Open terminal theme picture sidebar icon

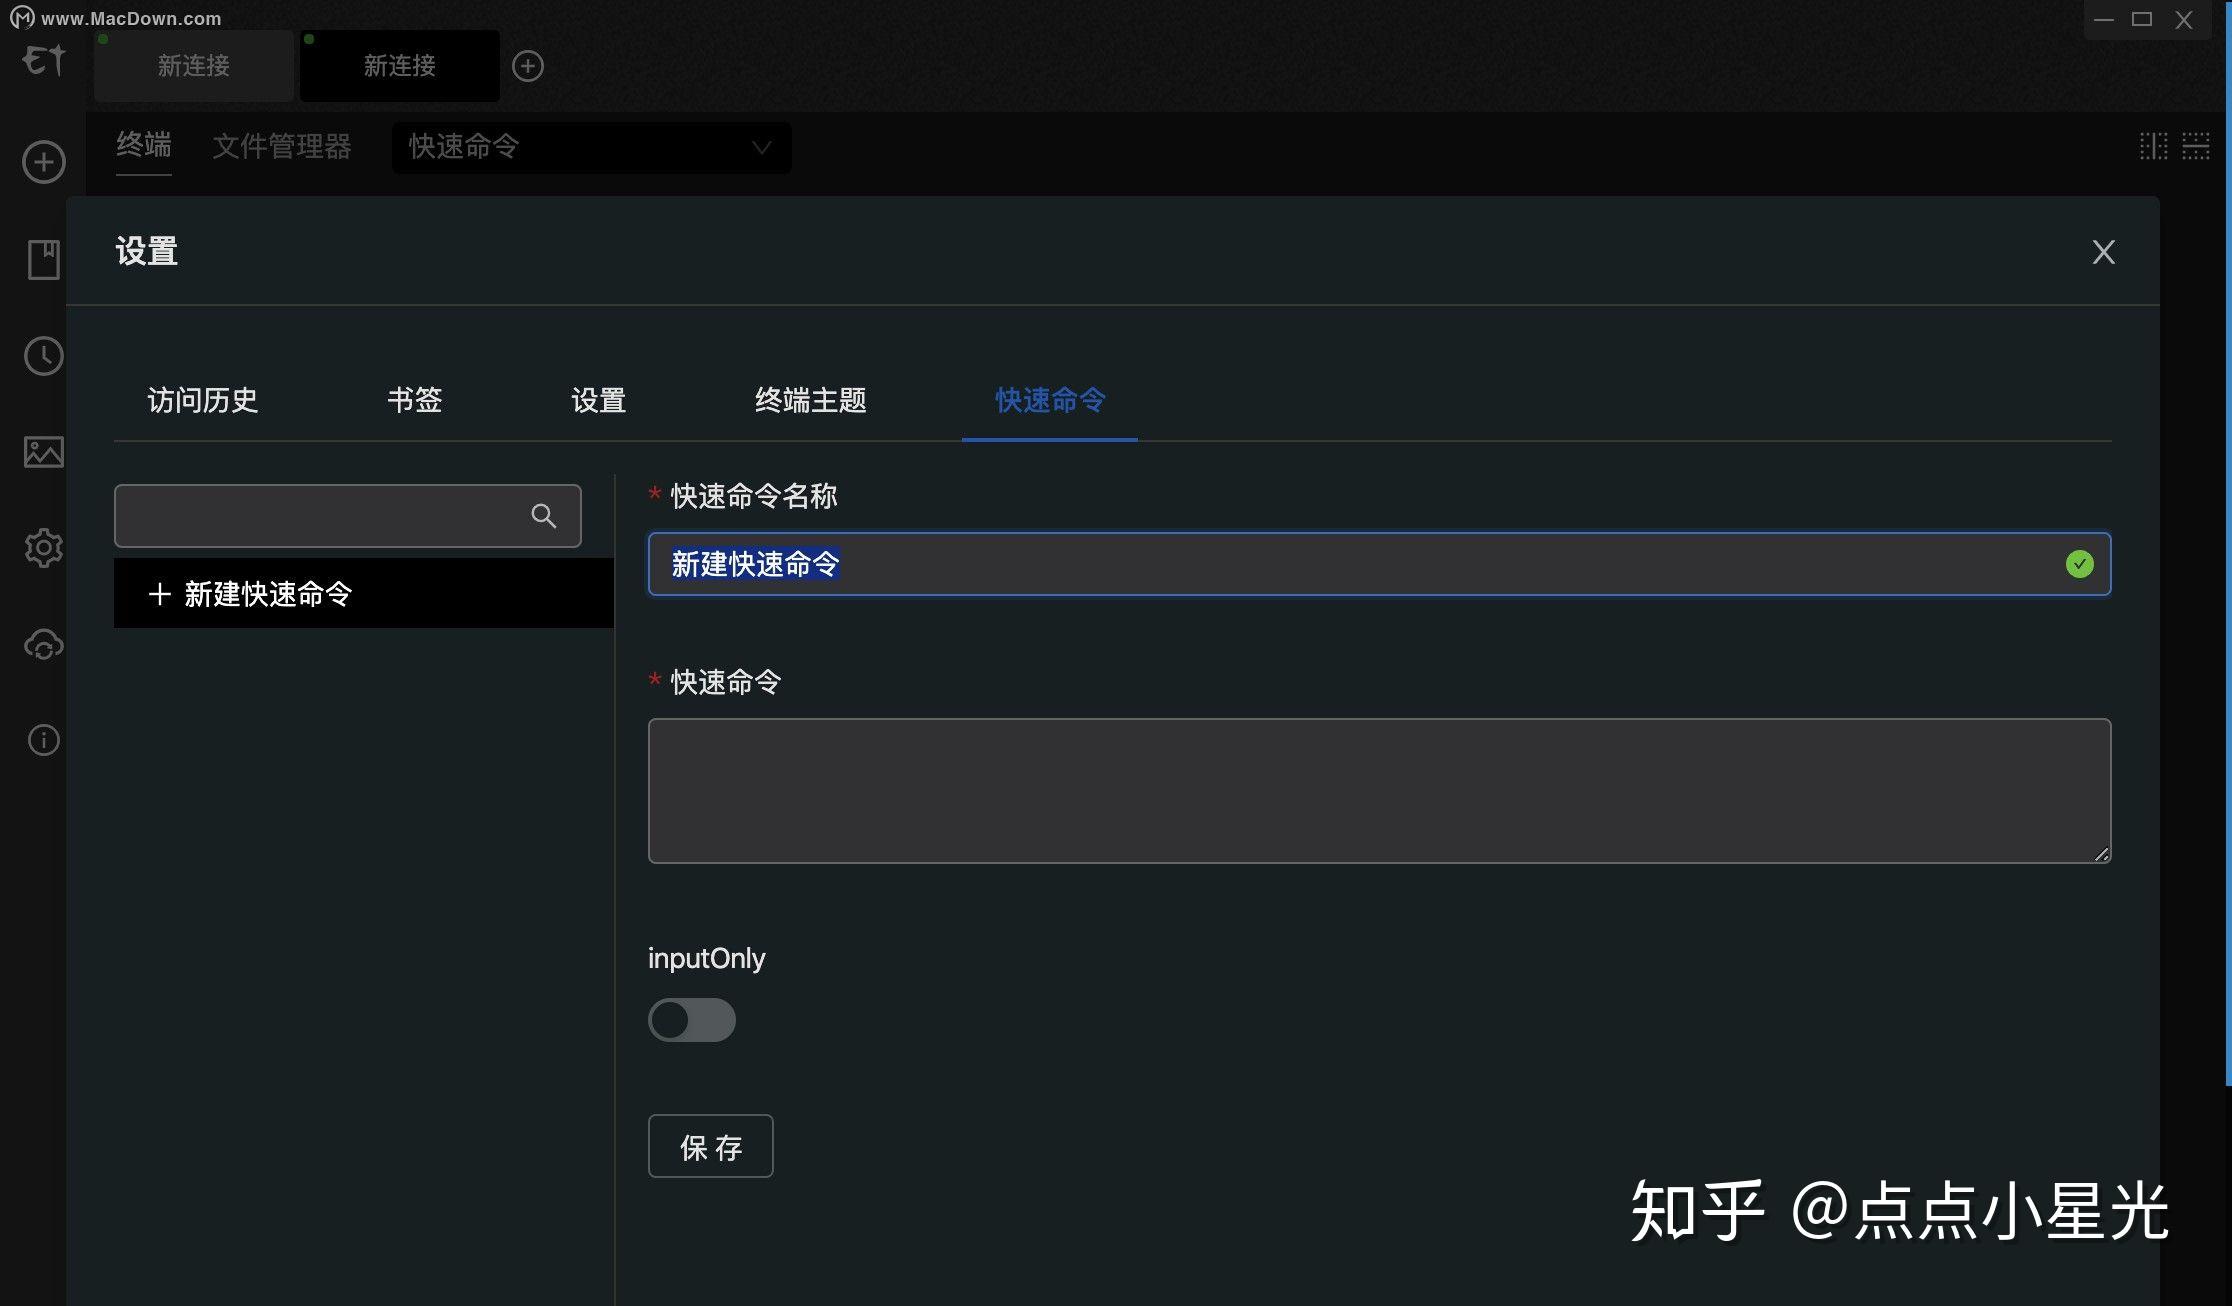44,452
